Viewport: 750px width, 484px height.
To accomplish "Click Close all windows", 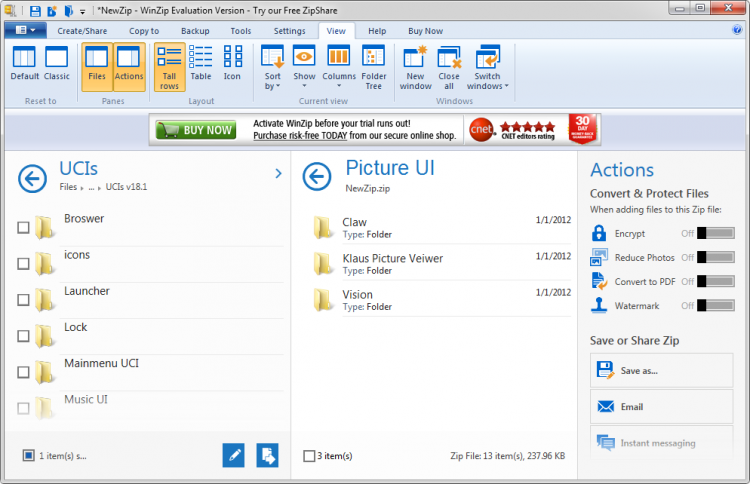I will coord(449,66).
